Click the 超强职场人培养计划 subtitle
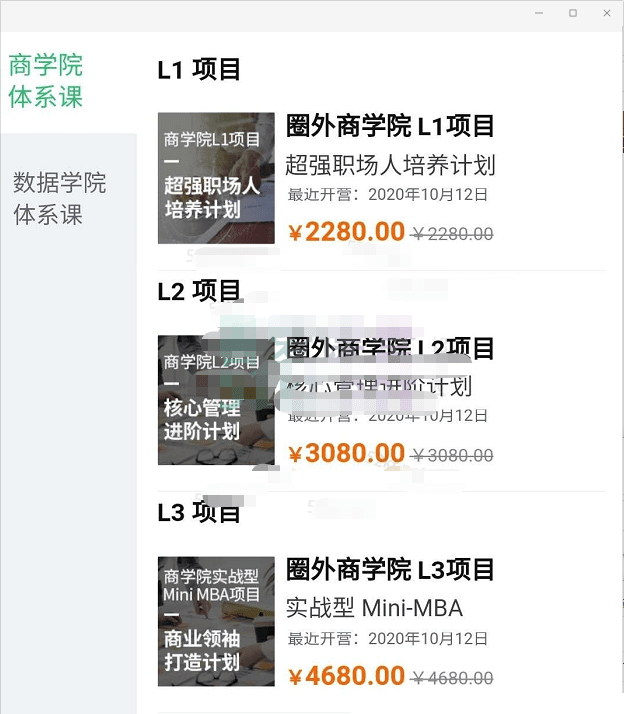624x714 pixels. pyautogui.click(x=390, y=165)
